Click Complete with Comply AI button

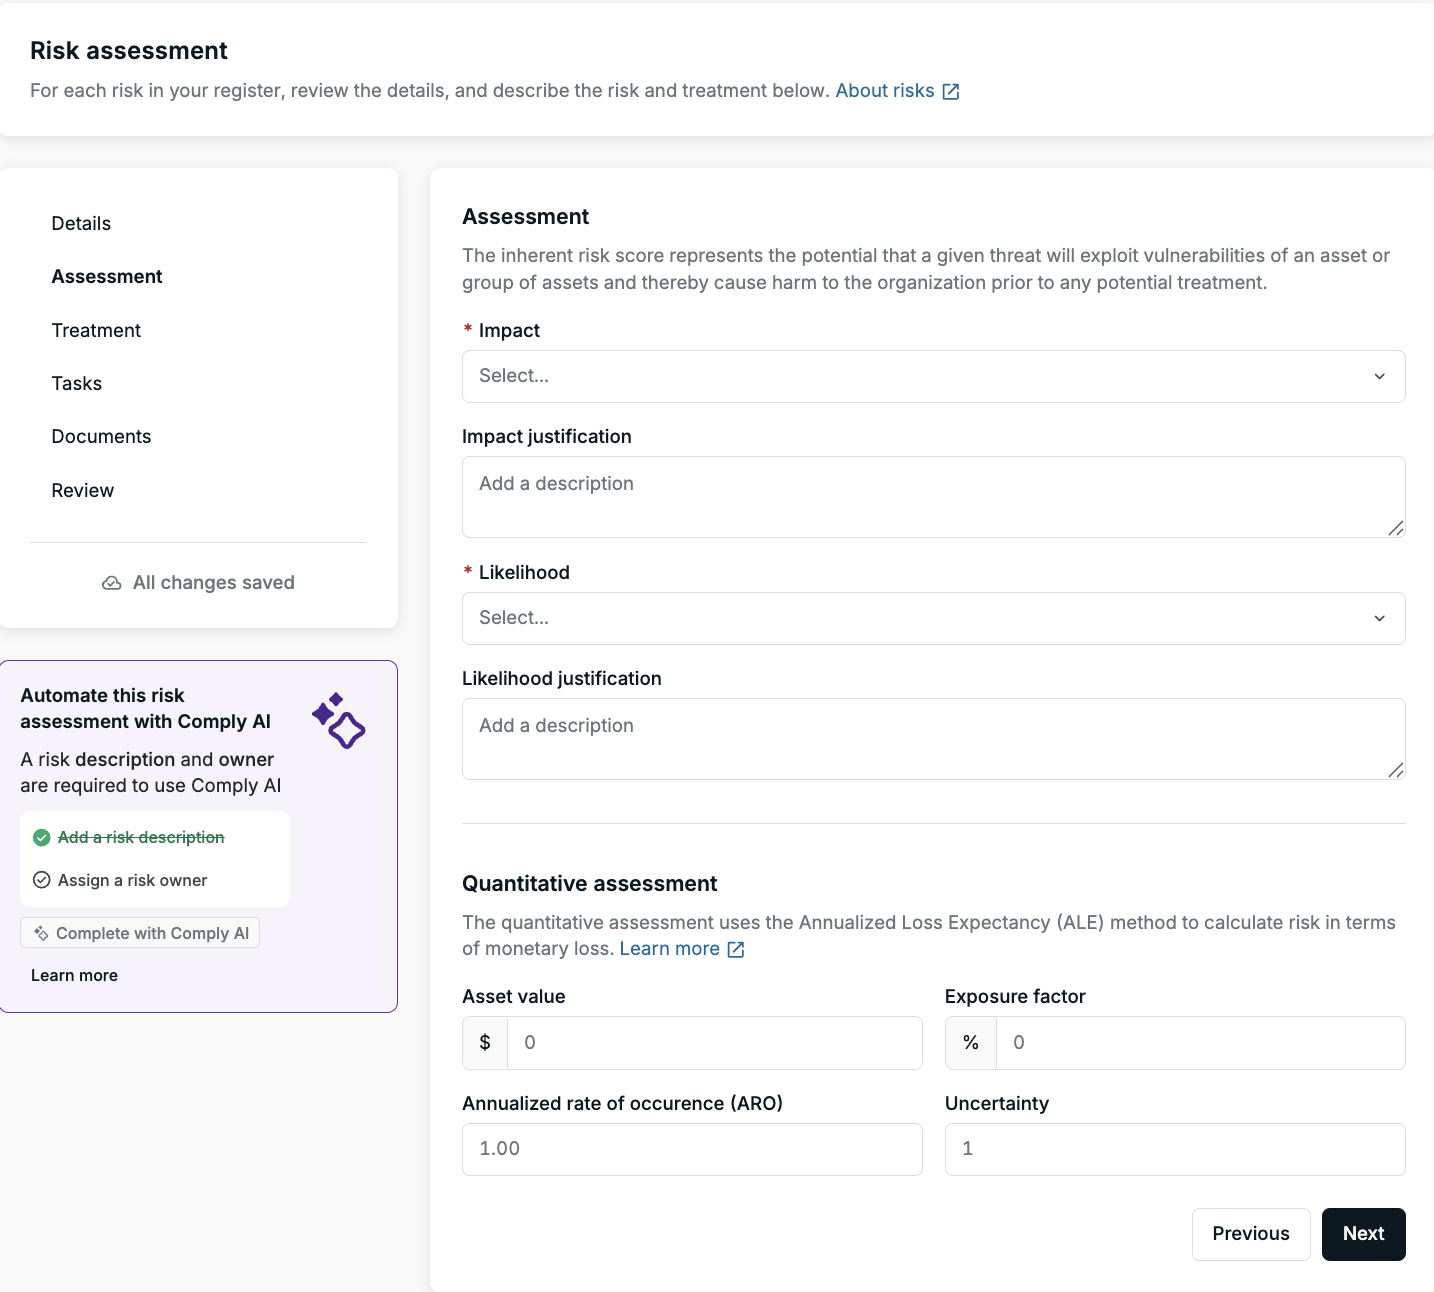pos(140,933)
